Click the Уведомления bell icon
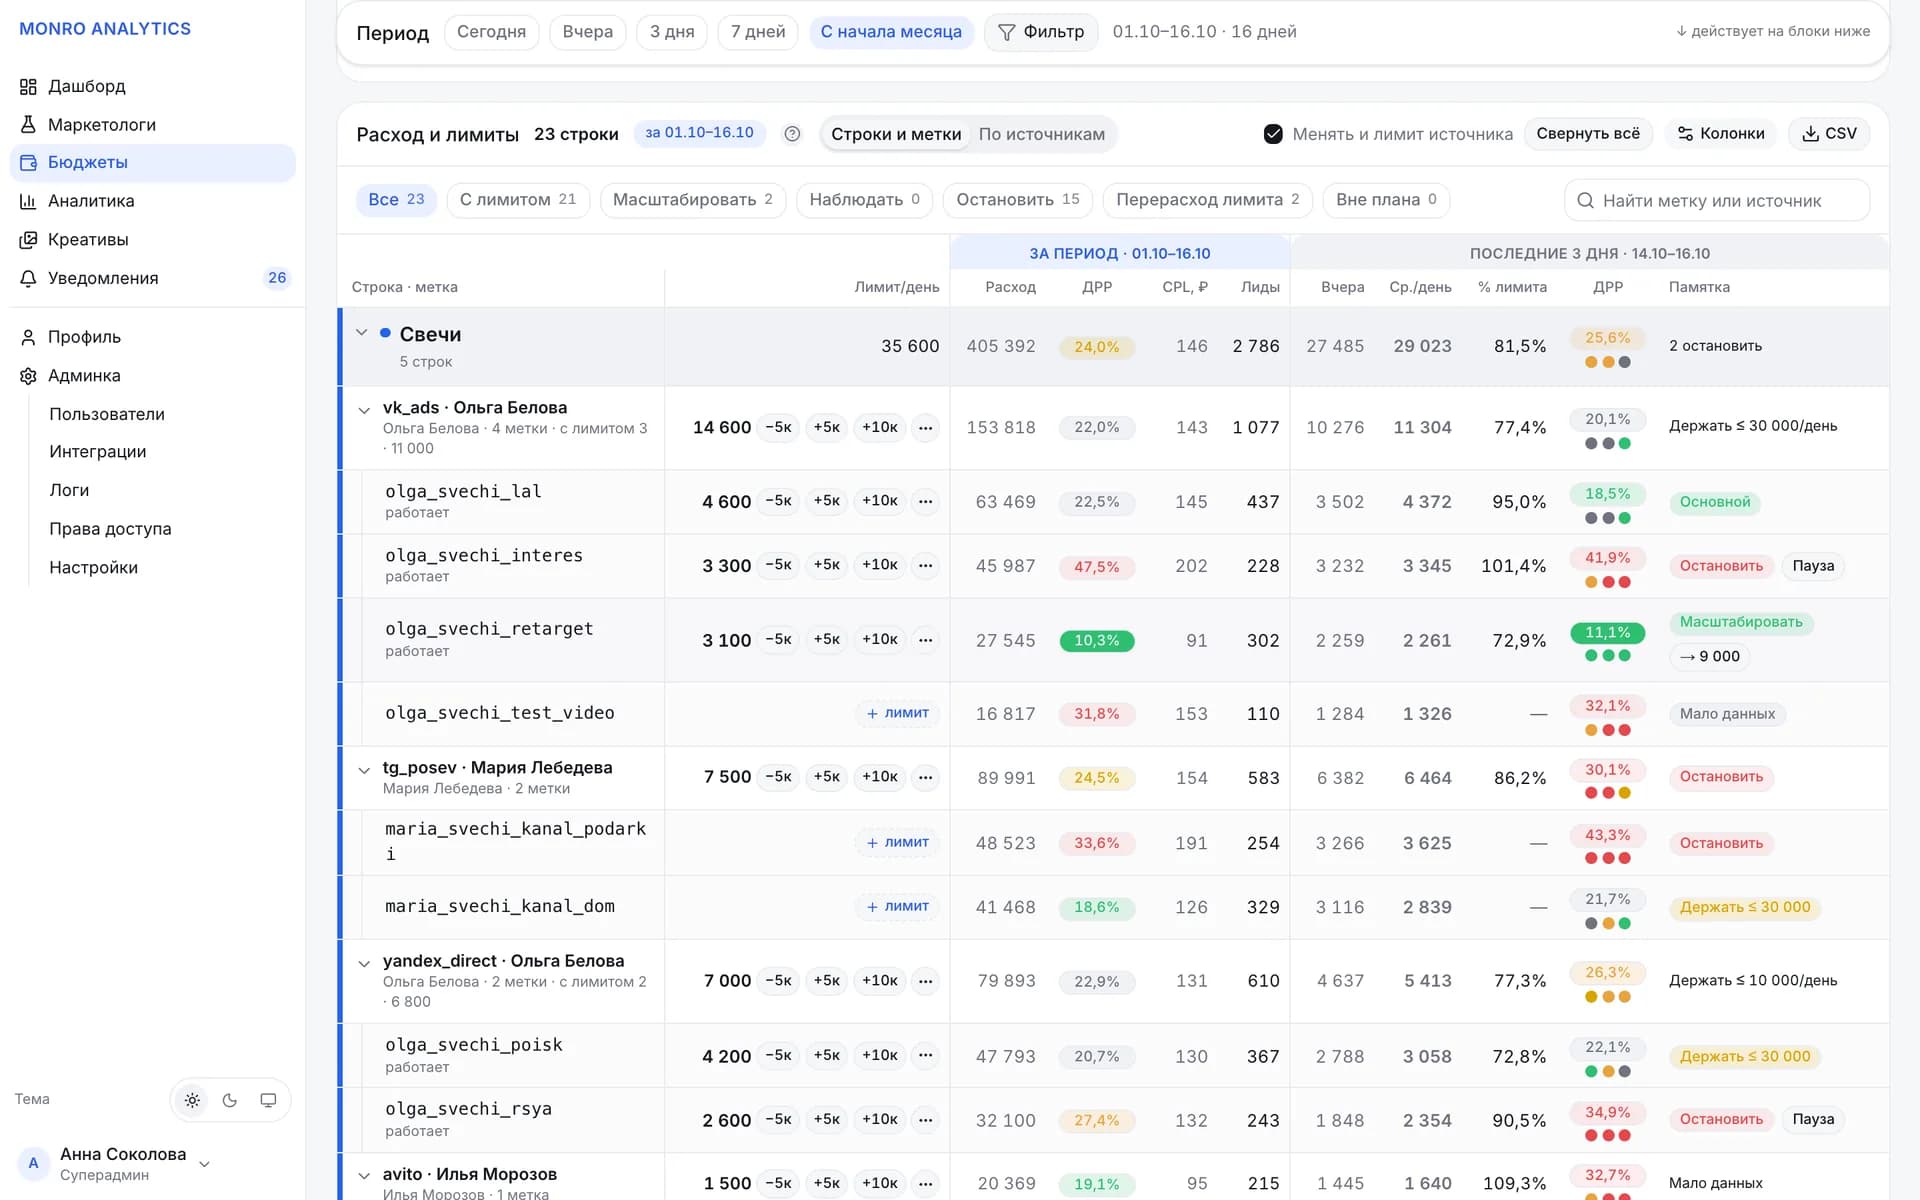Screen dimensions: 1920x1200 (x=28, y=278)
